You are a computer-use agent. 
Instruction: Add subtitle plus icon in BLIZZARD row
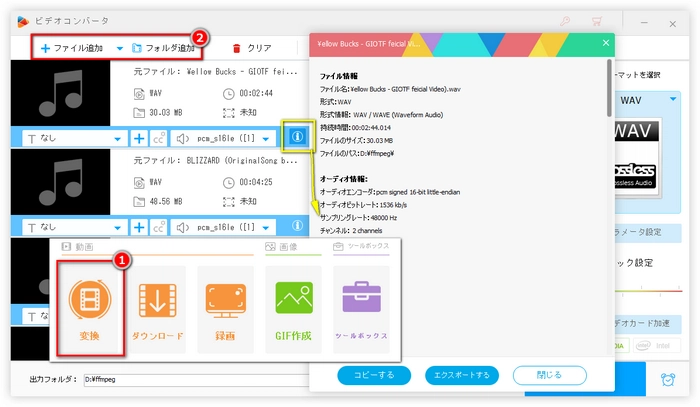139,228
